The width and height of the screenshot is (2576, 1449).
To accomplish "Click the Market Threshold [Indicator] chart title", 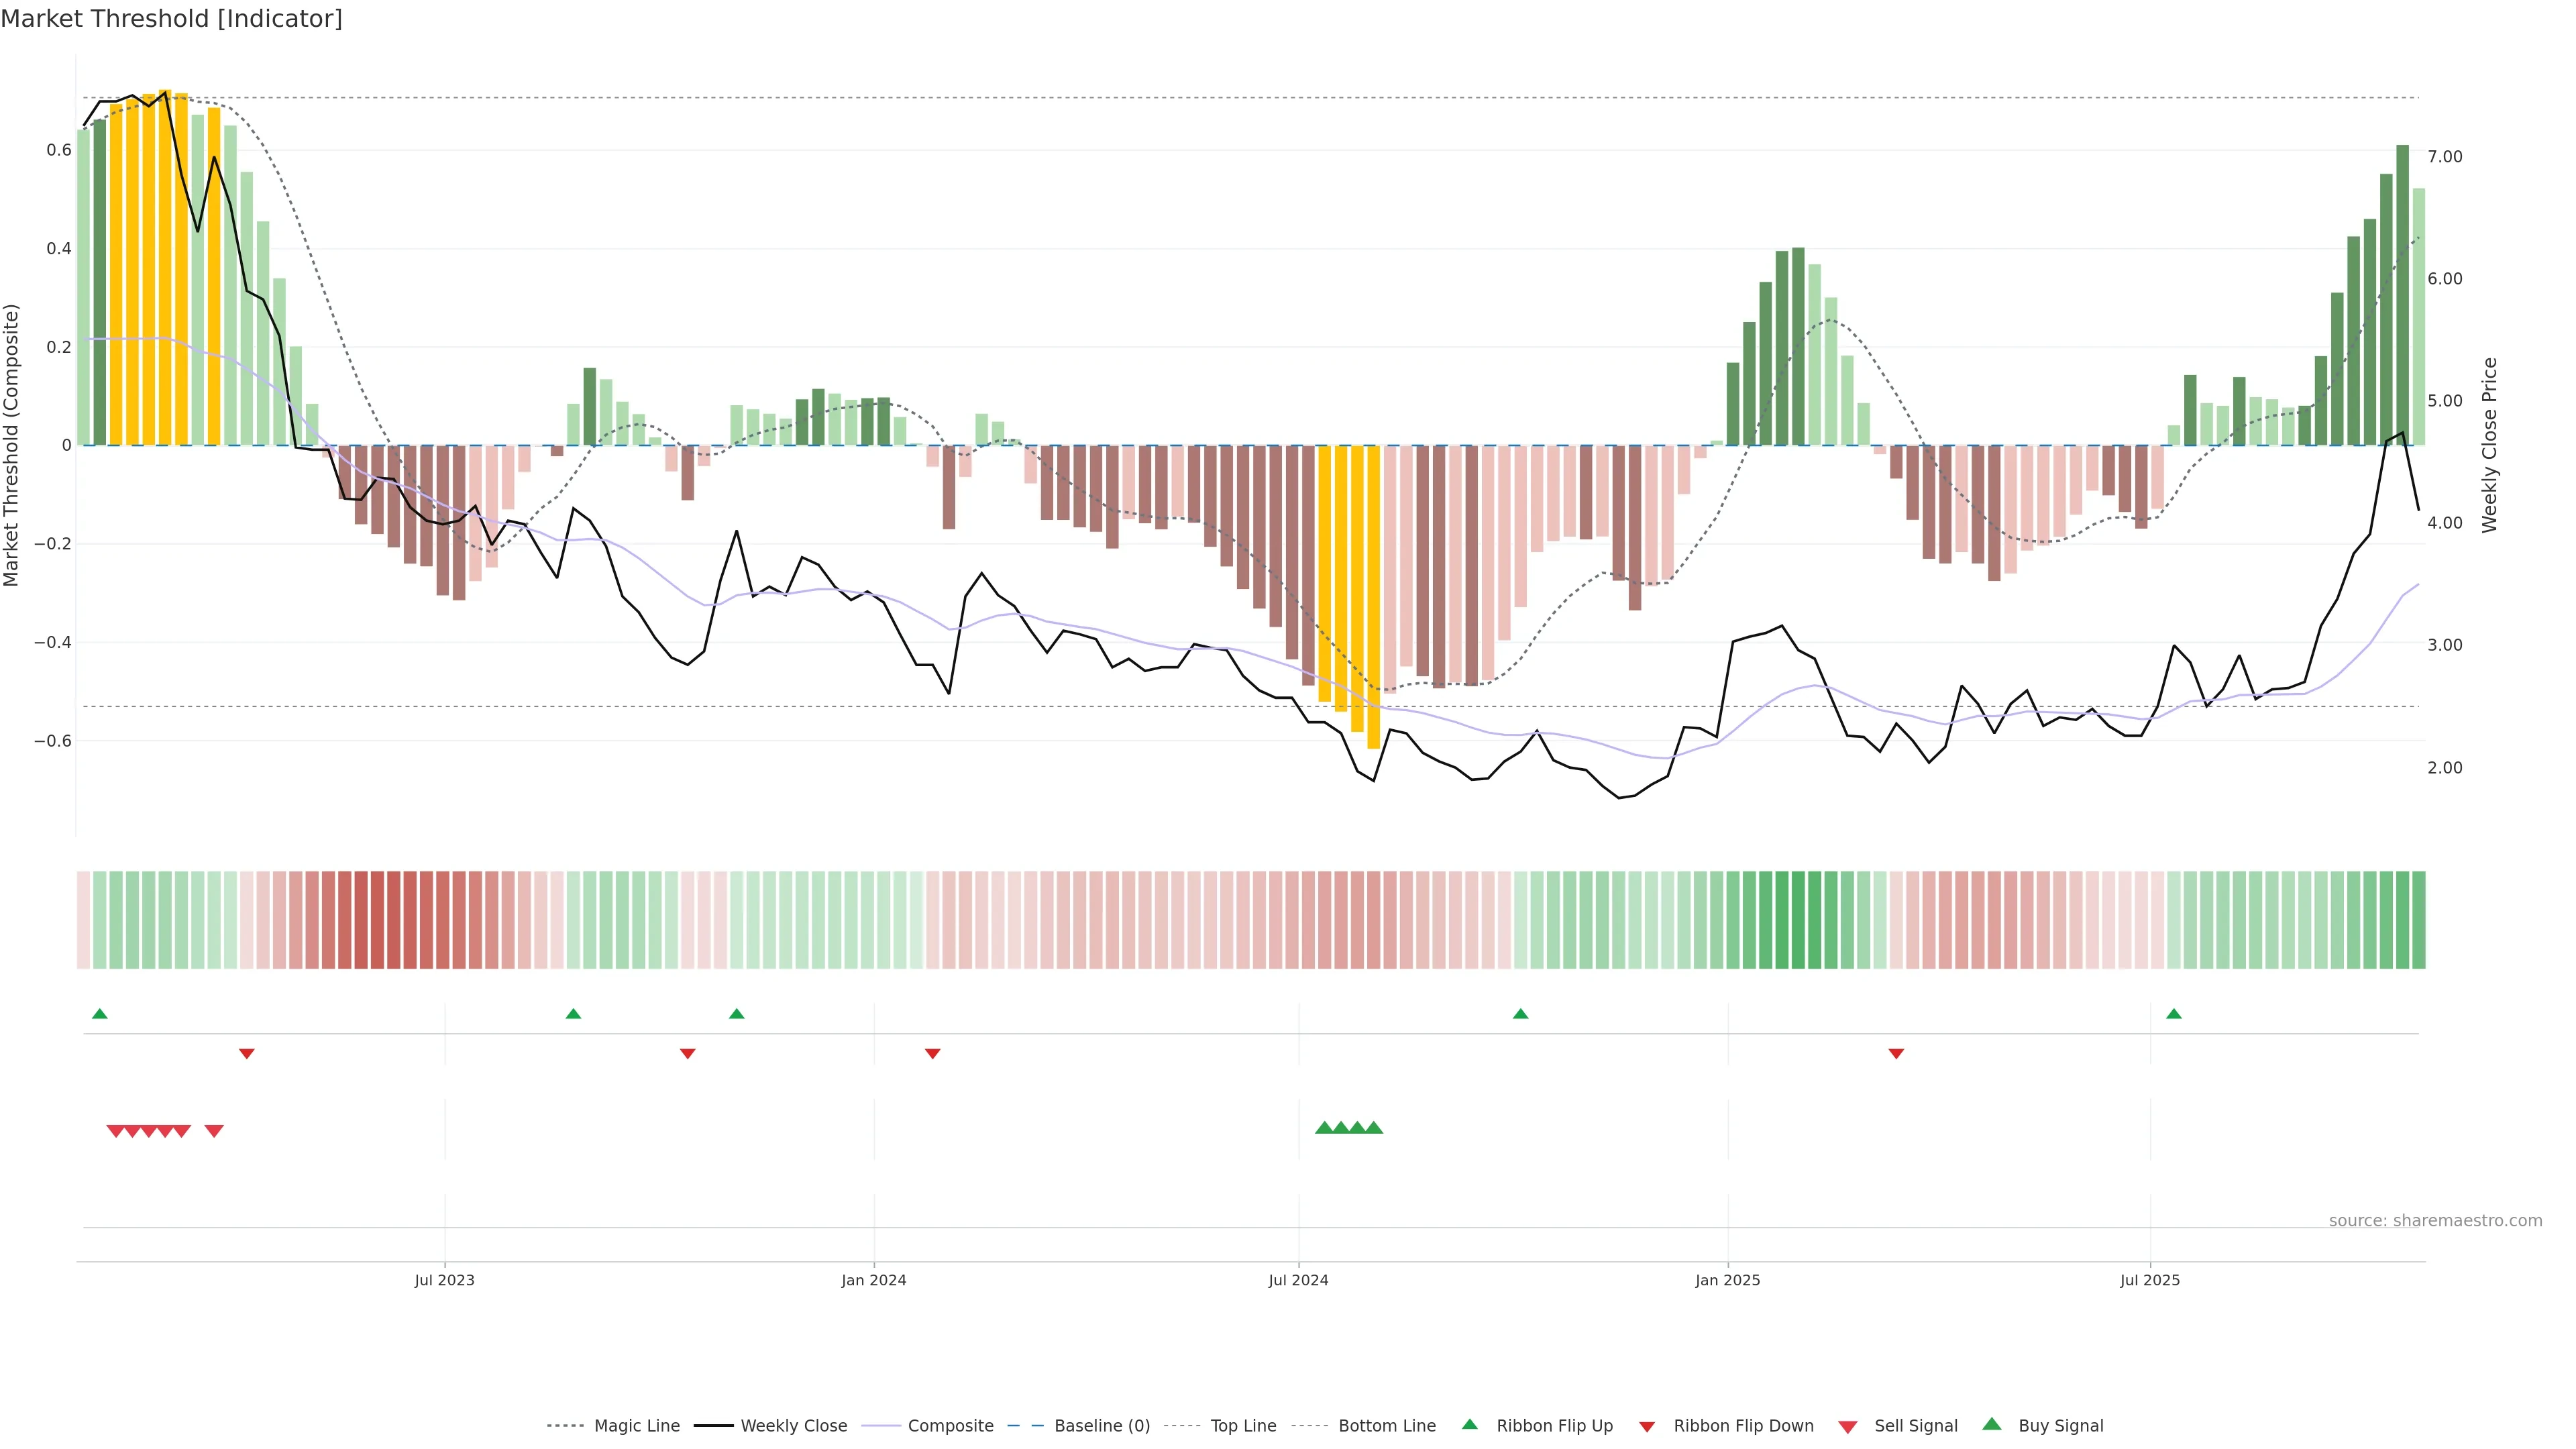I will pos(172,19).
